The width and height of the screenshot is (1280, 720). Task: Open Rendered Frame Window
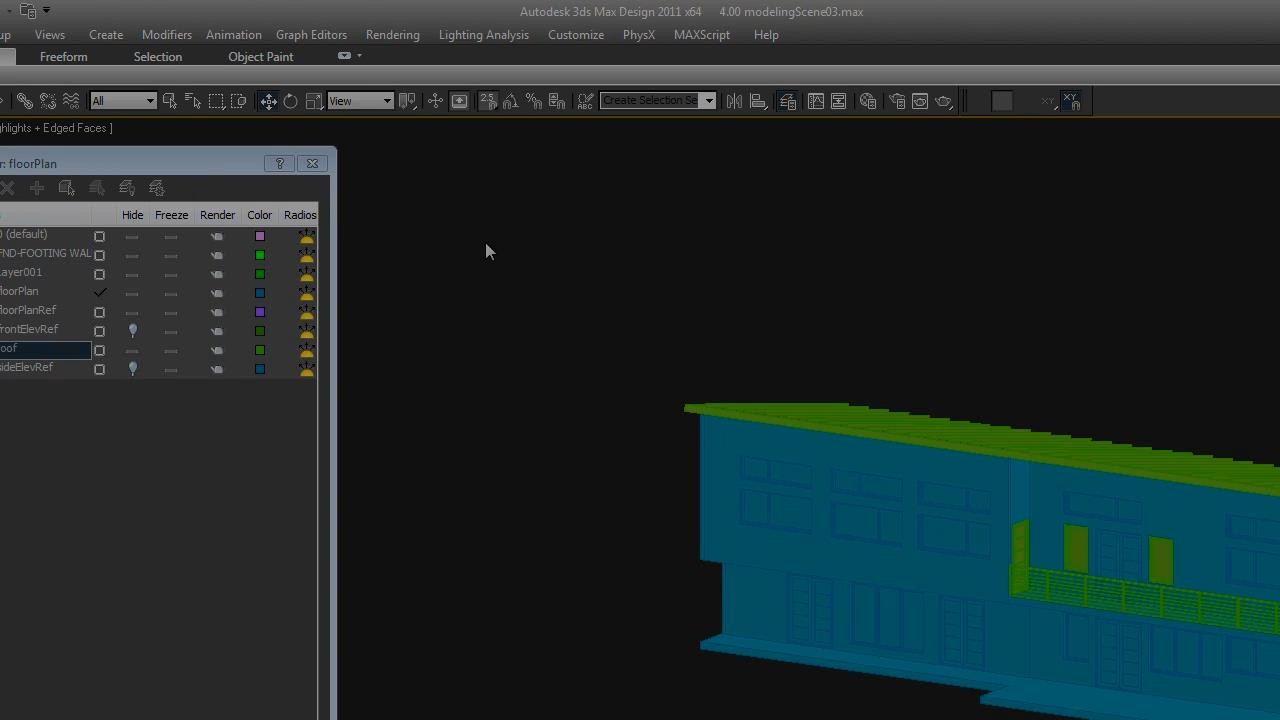pos(920,101)
